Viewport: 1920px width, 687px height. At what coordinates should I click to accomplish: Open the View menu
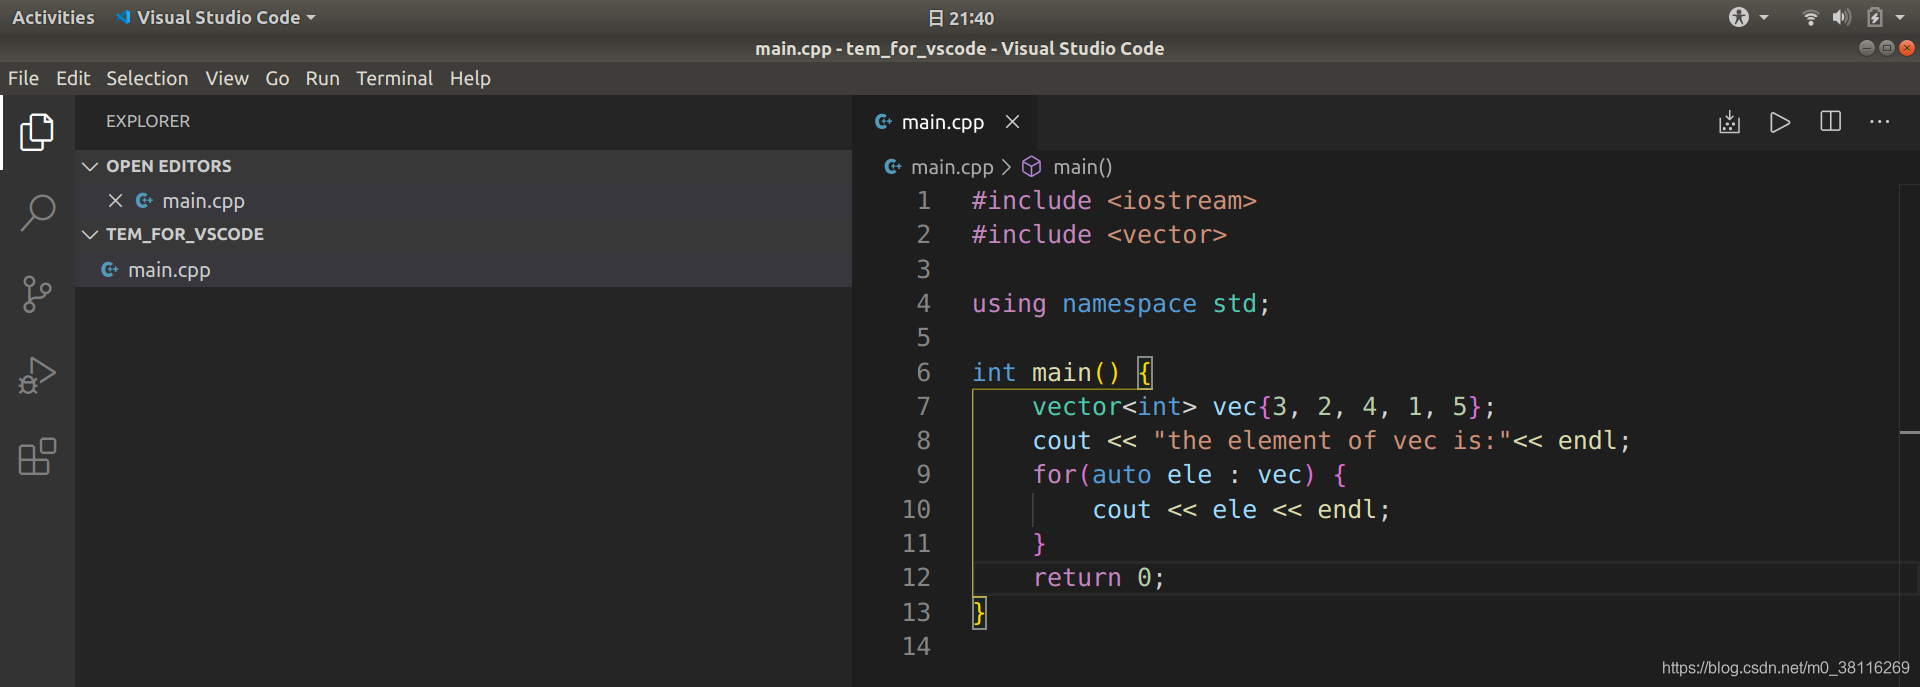227,78
